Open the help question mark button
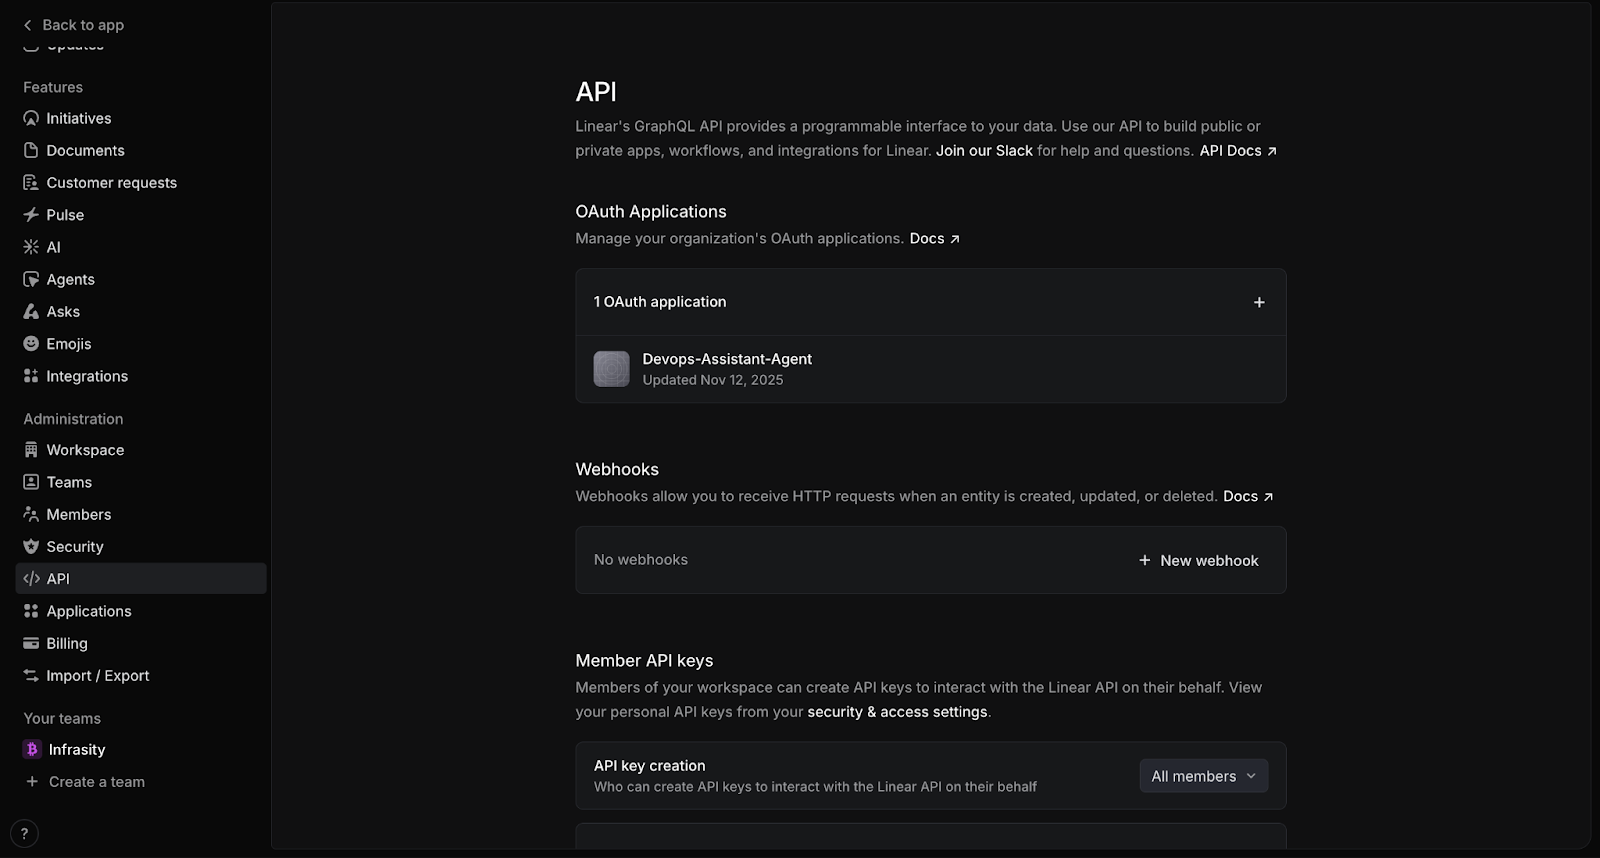The image size is (1600, 858). tap(24, 833)
